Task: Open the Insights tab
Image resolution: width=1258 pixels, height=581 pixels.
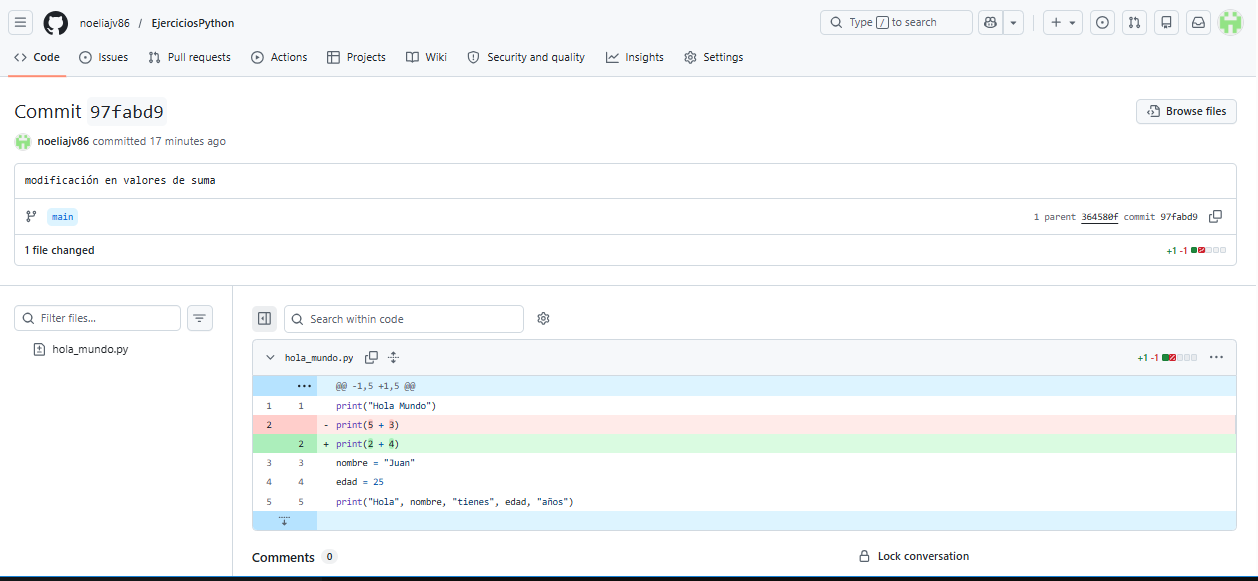Action: 634,57
